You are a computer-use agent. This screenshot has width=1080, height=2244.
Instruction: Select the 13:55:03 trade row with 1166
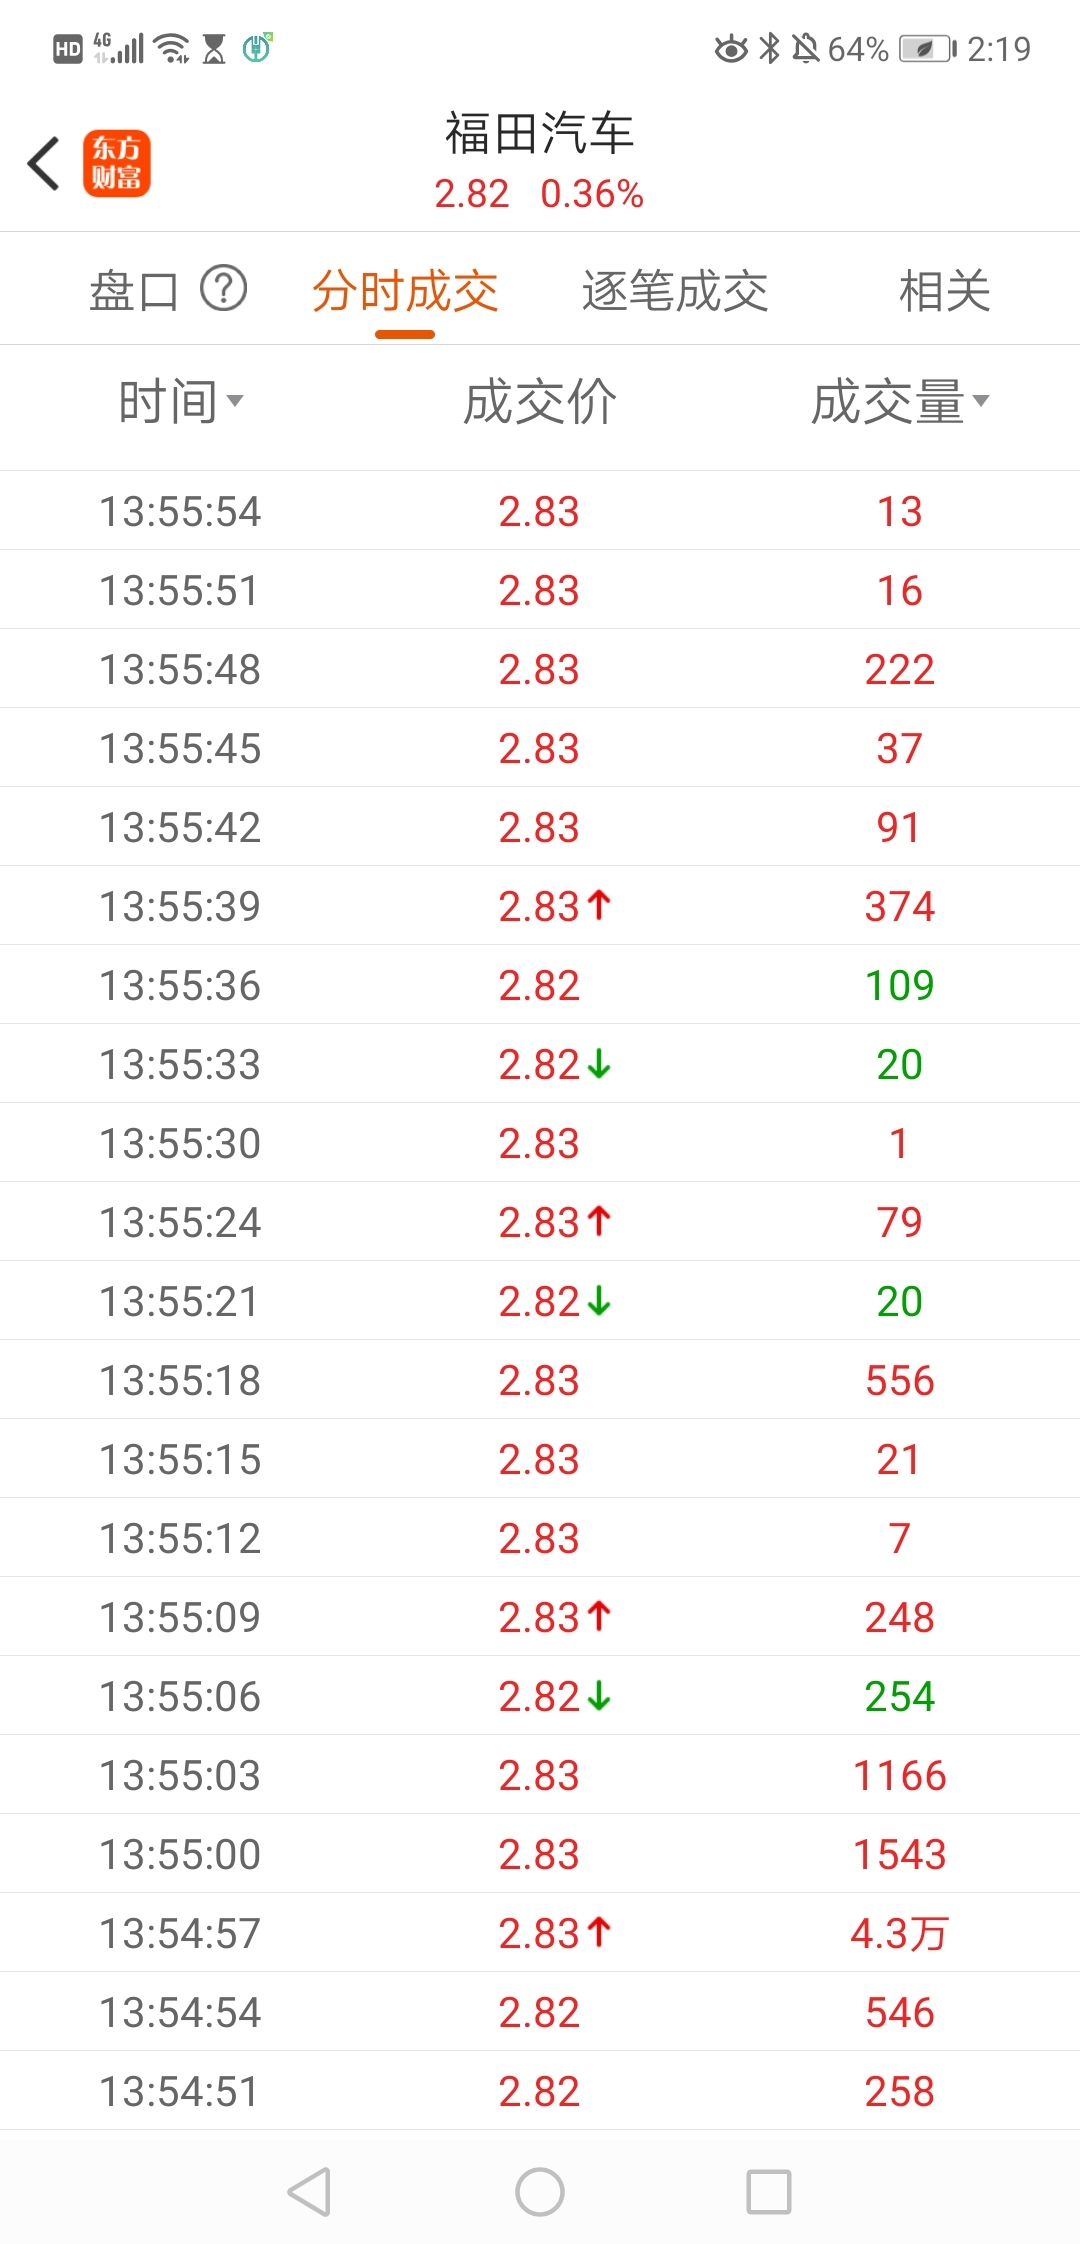[x=540, y=1774]
